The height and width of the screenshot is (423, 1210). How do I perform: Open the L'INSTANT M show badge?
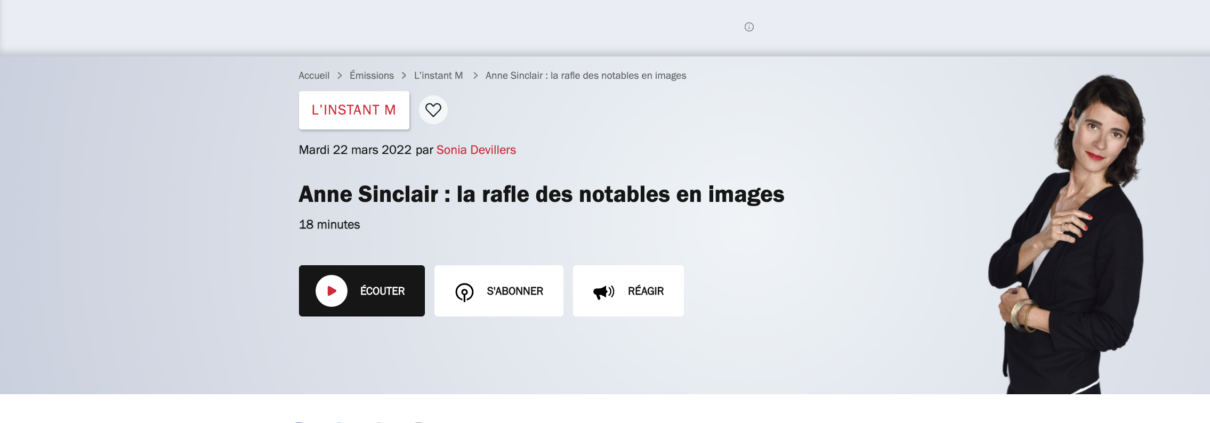(354, 110)
